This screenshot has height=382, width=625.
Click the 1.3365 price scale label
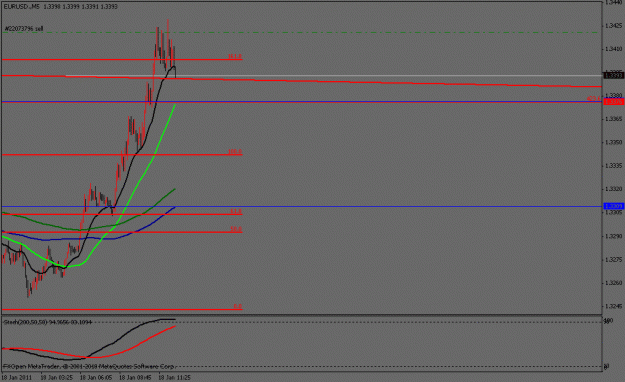point(613,119)
